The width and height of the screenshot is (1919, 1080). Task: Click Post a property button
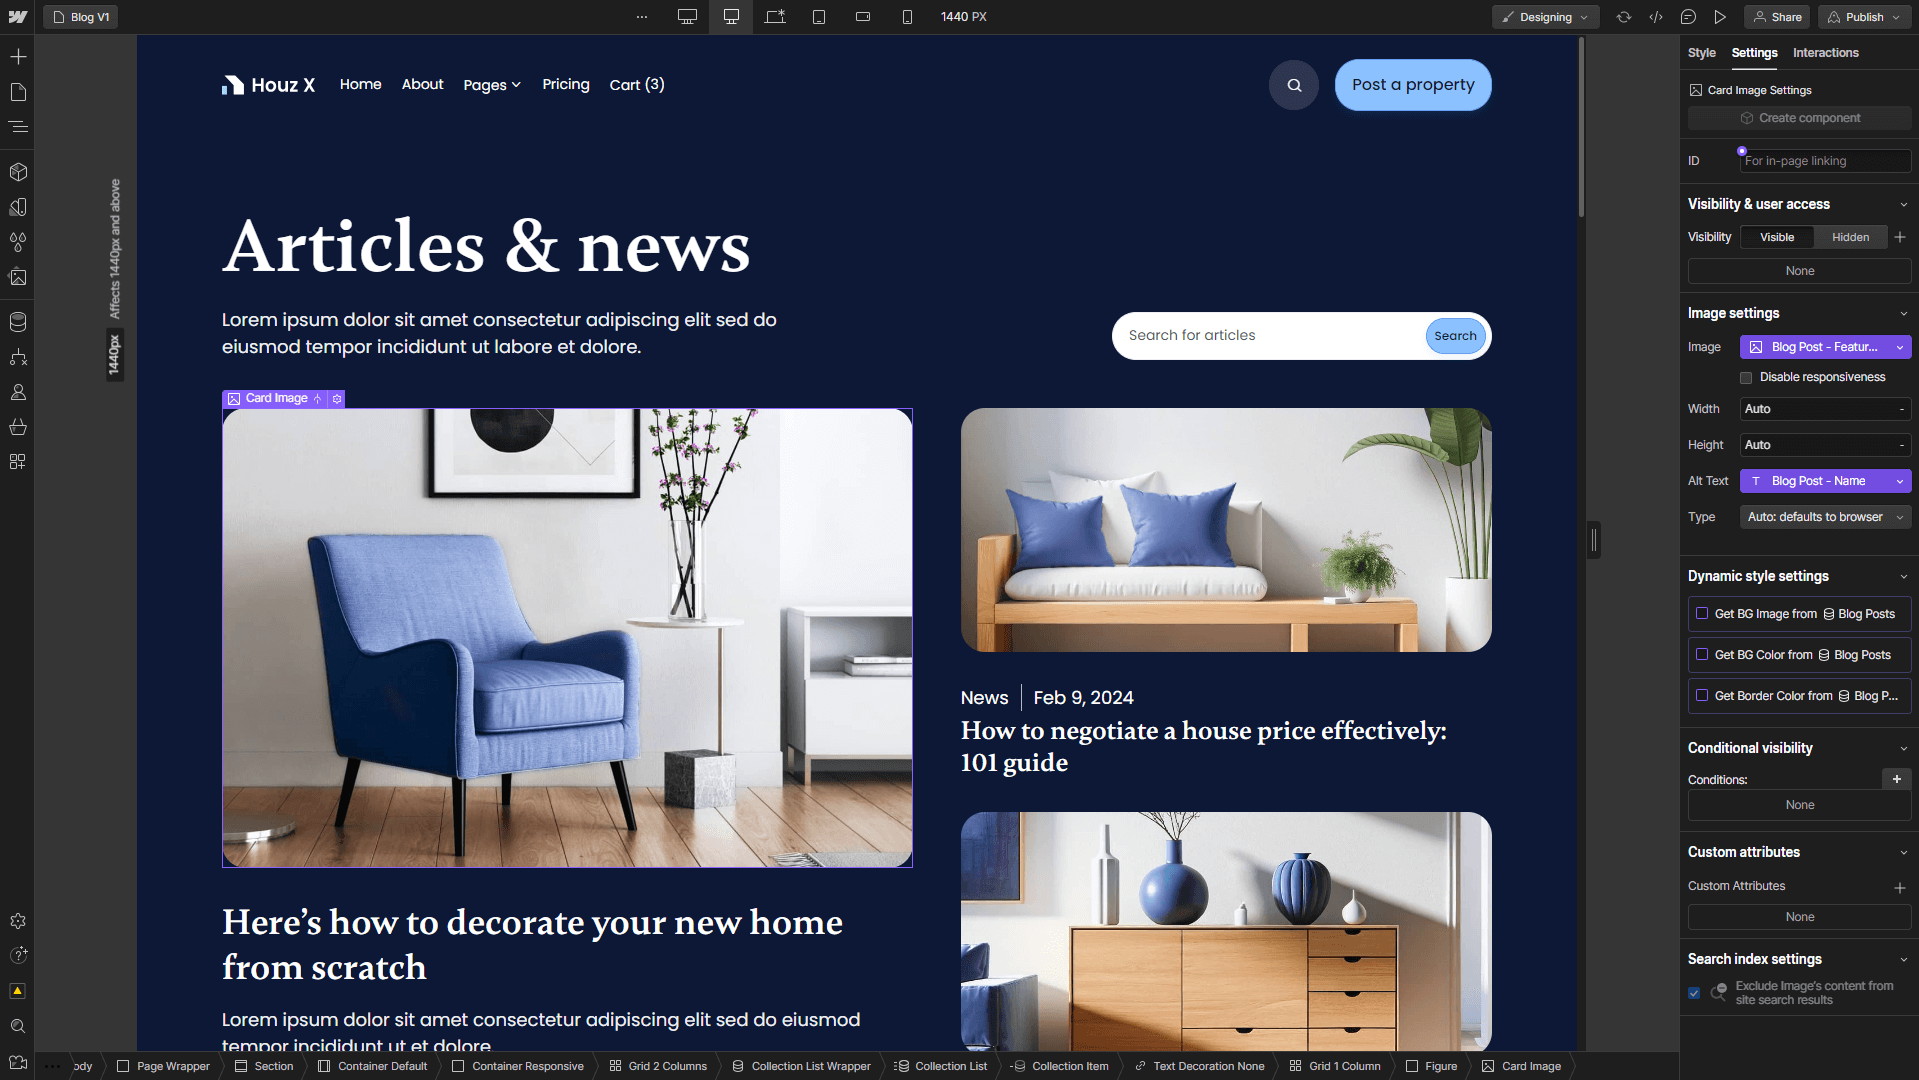(x=1413, y=85)
